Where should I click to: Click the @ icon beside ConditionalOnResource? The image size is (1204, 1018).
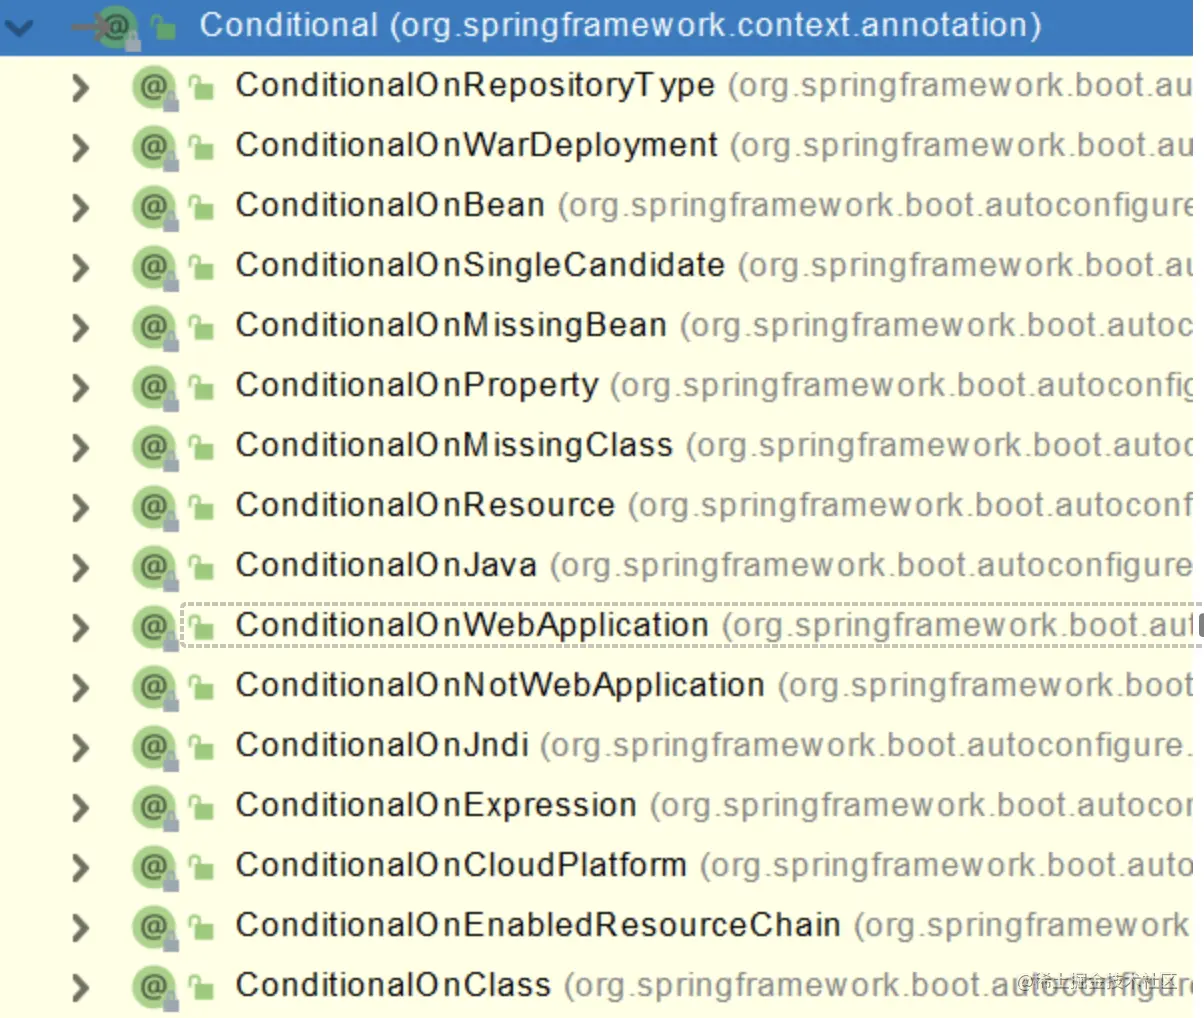point(155,508)
